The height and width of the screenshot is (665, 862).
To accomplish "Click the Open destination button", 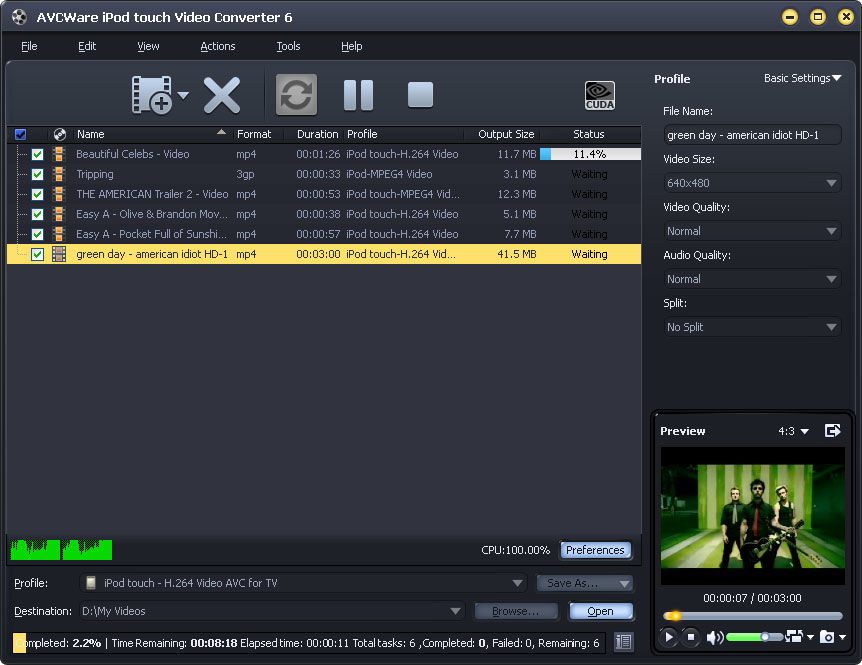I will [x=600, y=611].
